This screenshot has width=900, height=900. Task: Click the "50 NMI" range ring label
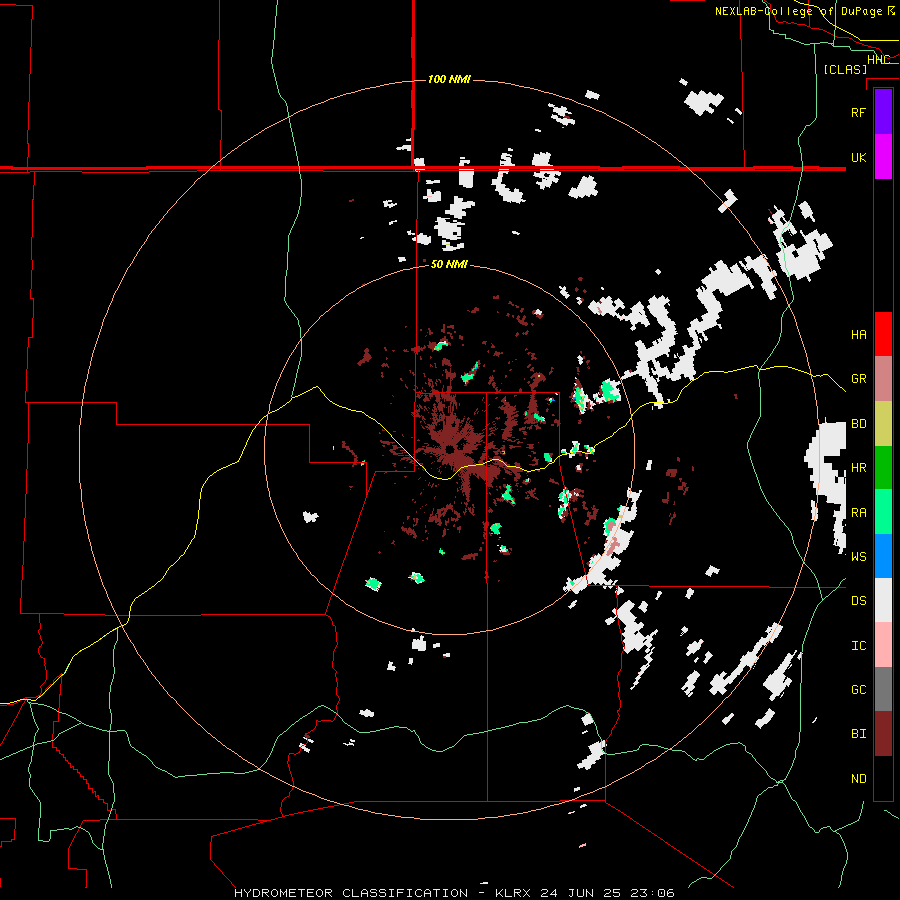coord(449,265)
